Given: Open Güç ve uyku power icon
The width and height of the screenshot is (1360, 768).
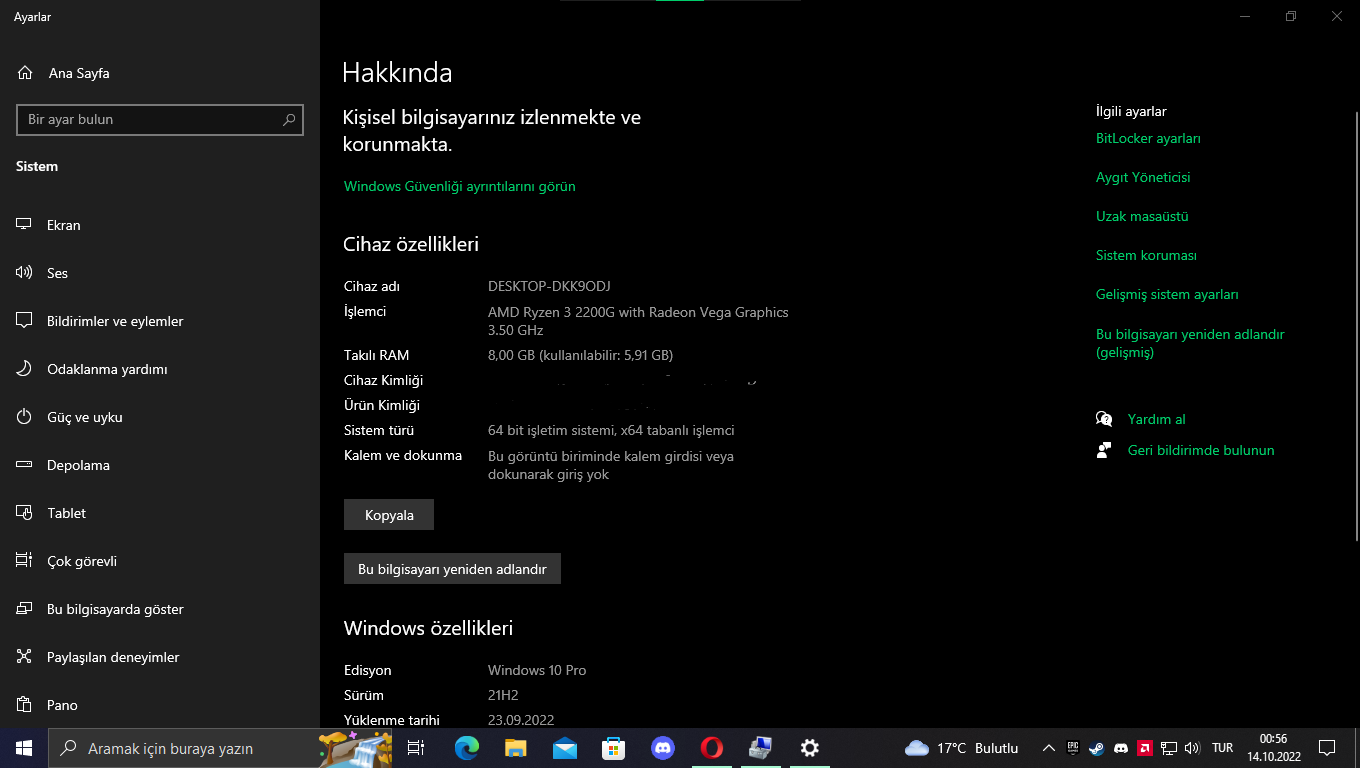Looking at the screenshot, I should [24, 417].
